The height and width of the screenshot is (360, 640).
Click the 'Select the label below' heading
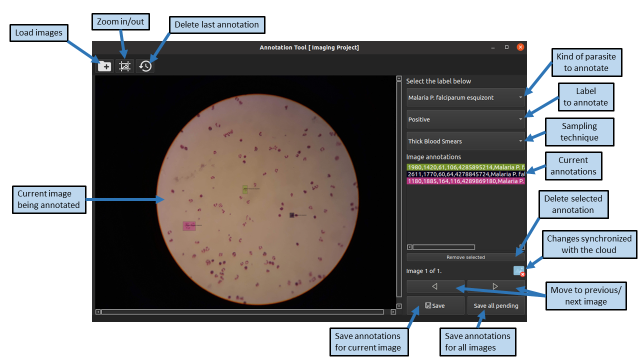(438, 81)
